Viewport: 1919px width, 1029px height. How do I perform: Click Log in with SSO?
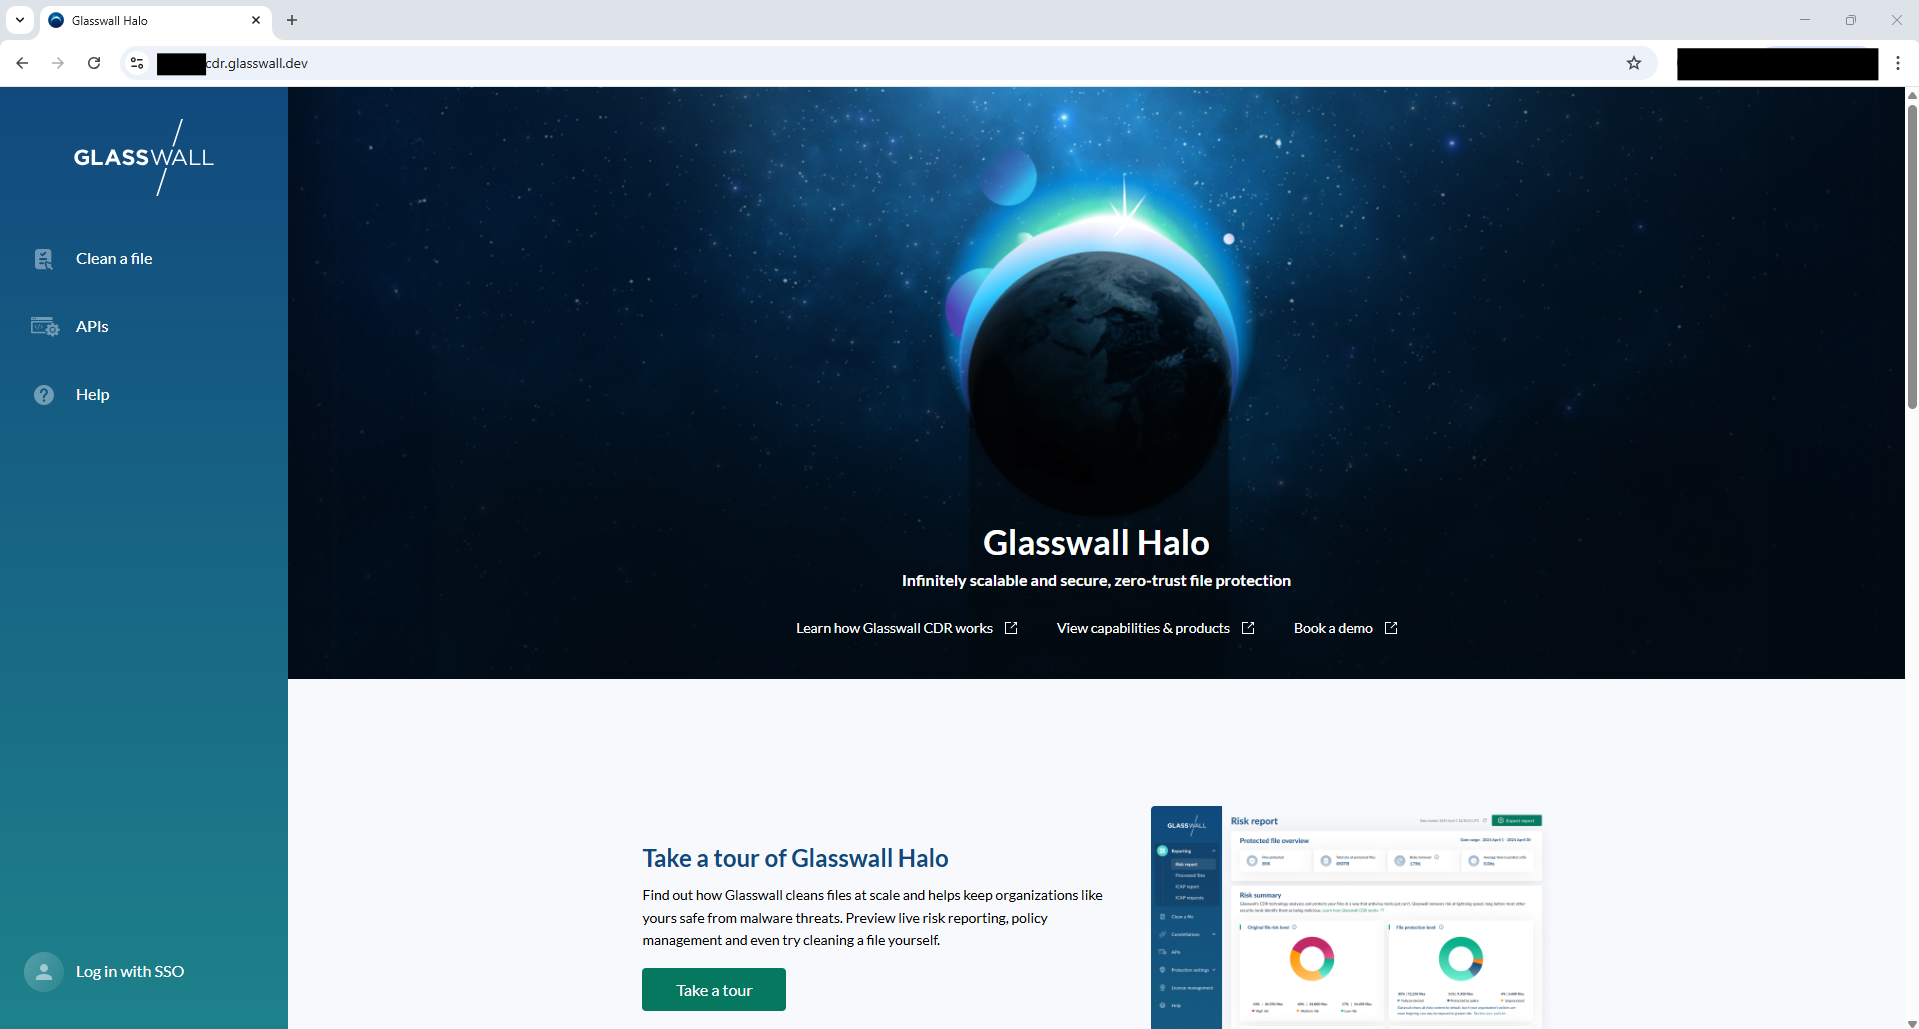130,972
